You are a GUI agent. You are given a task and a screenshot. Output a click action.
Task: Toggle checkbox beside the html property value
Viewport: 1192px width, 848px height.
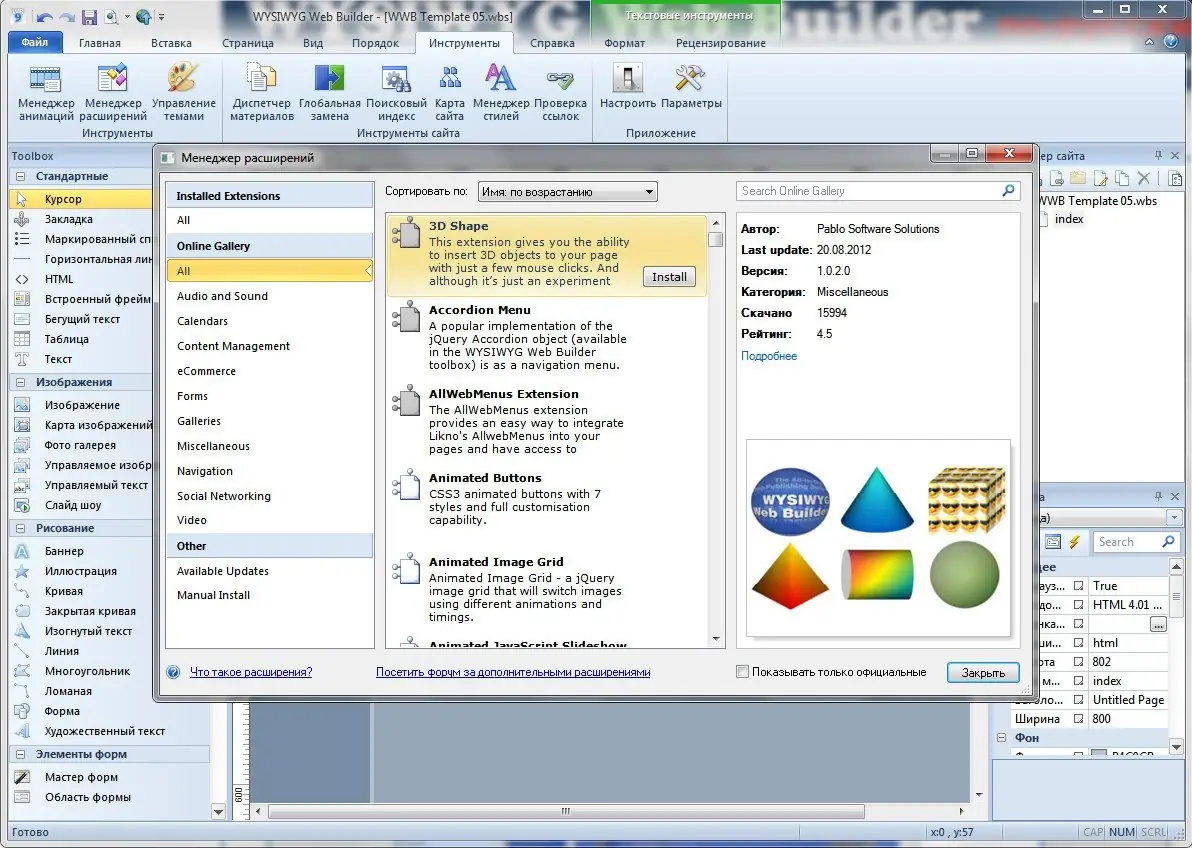[x=1078, y=643]
